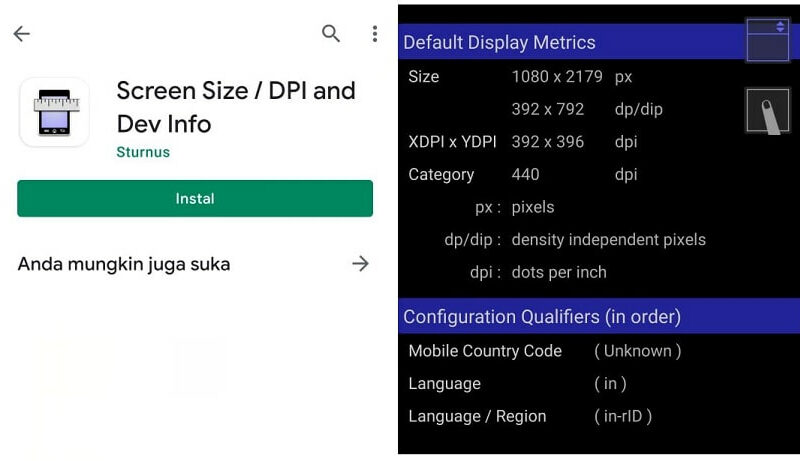This screenshot has width=800, height=461.
Task: Tap the XDPI x YDPI row
Action: click(523, 142)
